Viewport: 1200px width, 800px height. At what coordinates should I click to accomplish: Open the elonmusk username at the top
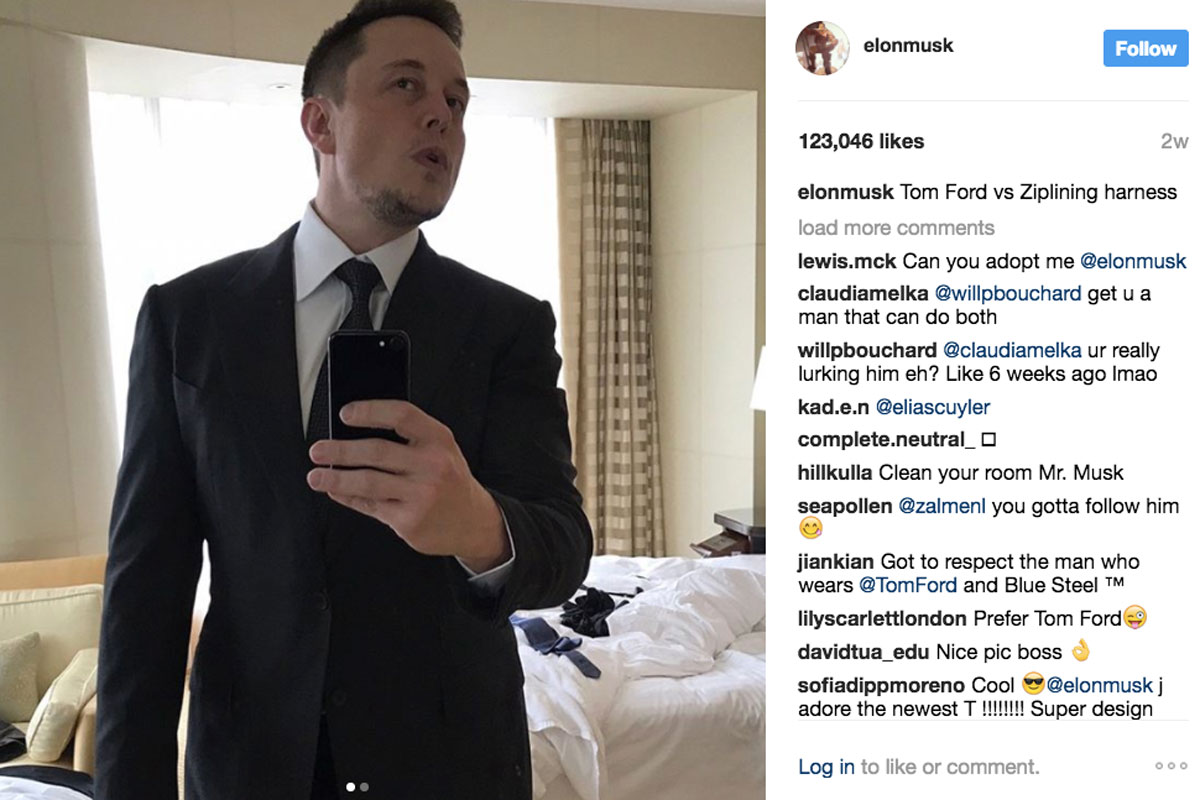909,46
